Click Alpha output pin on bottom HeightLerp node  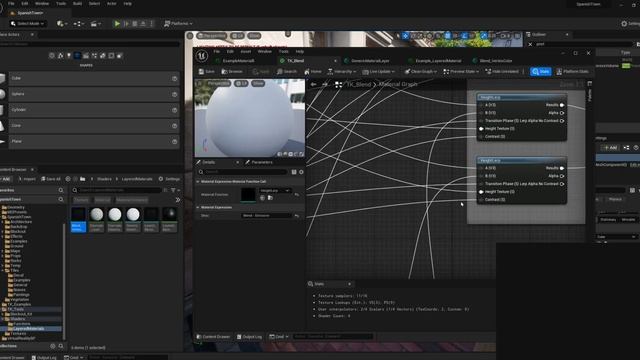tap(562, 176)
